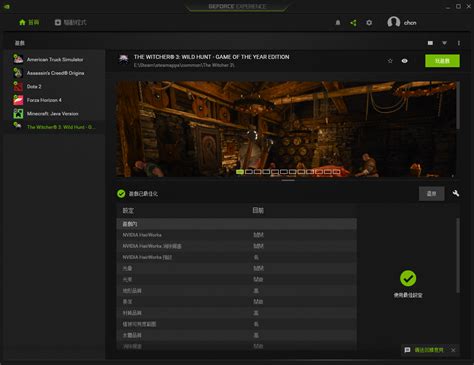Click the chon username
Image resolution: width=474 pixels, height=365 pixels.
coord(410,23)
